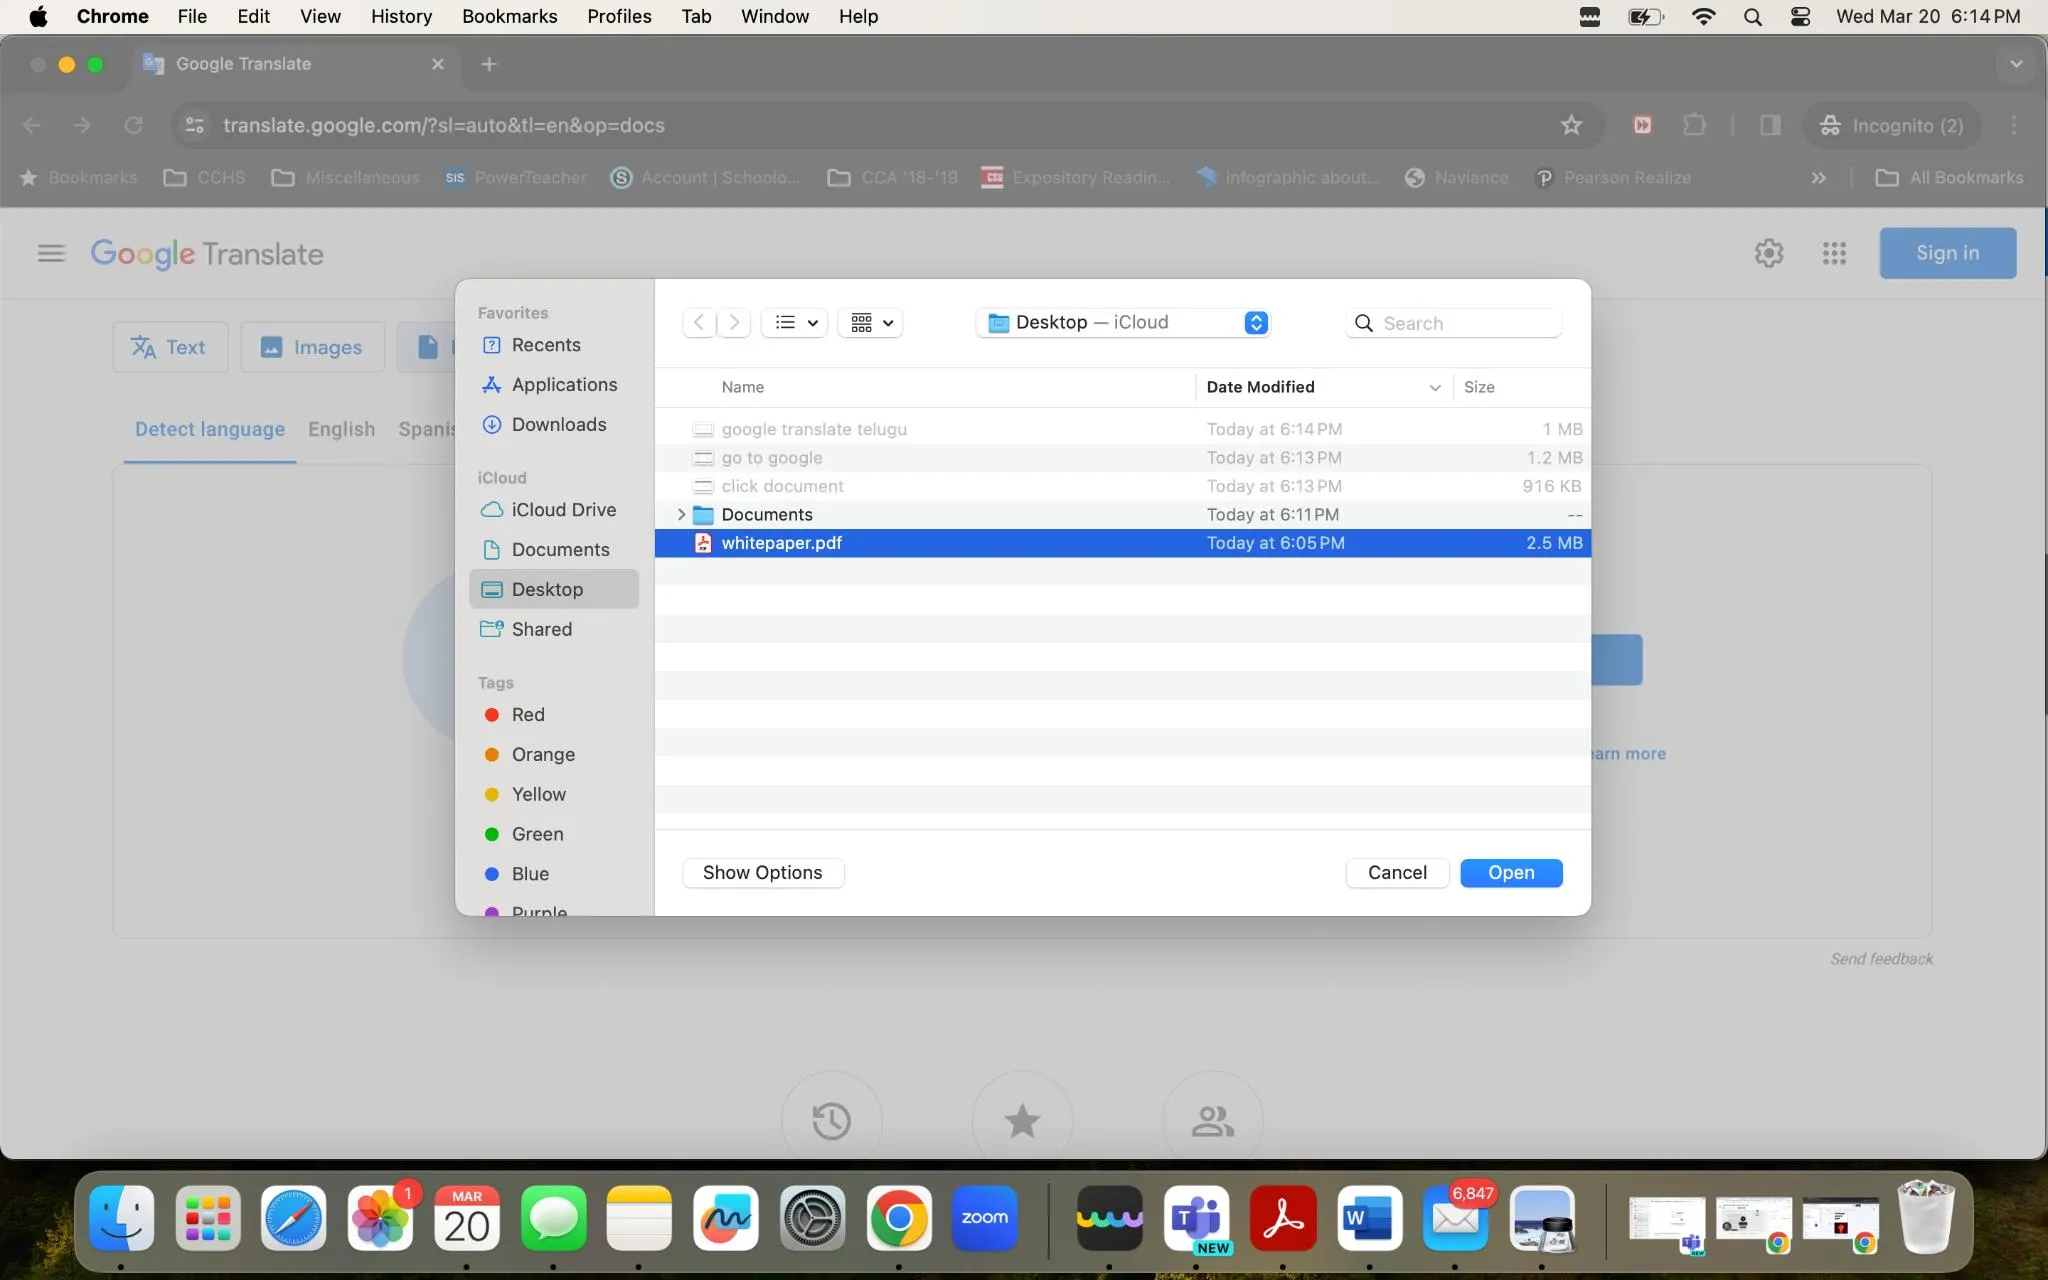The height and width of the screenshot is (1280, 2048).
Task: Open a new Chrome tab
Action: click(488, 64)
